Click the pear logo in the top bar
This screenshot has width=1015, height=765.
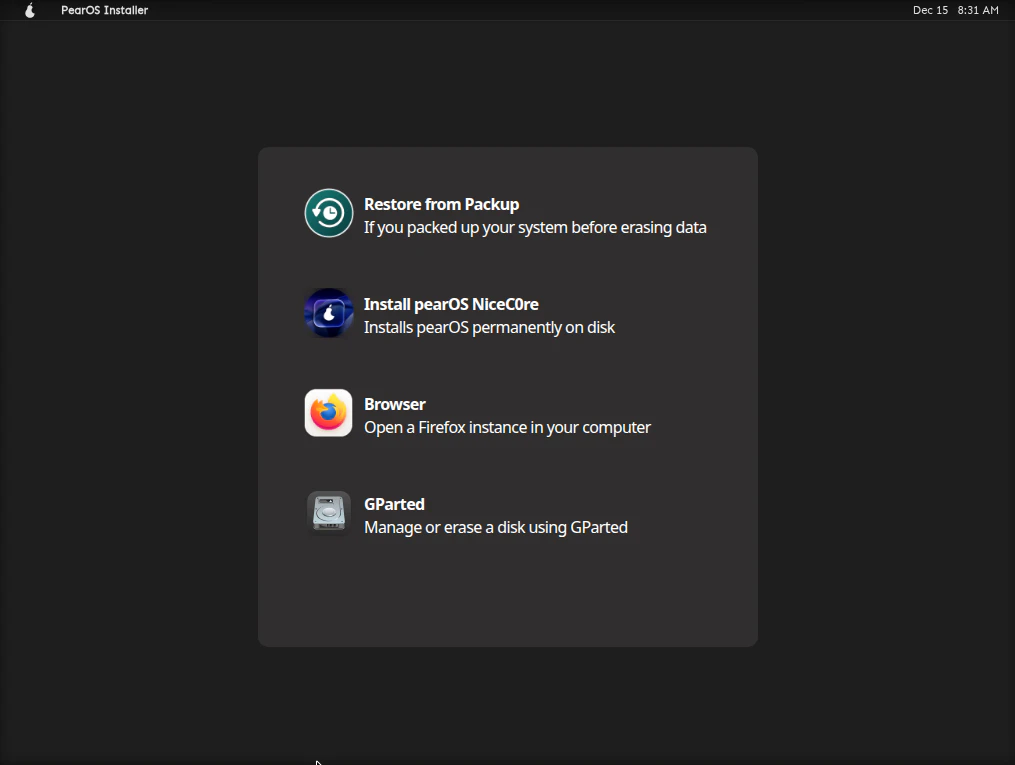click(x=30, y=10)
